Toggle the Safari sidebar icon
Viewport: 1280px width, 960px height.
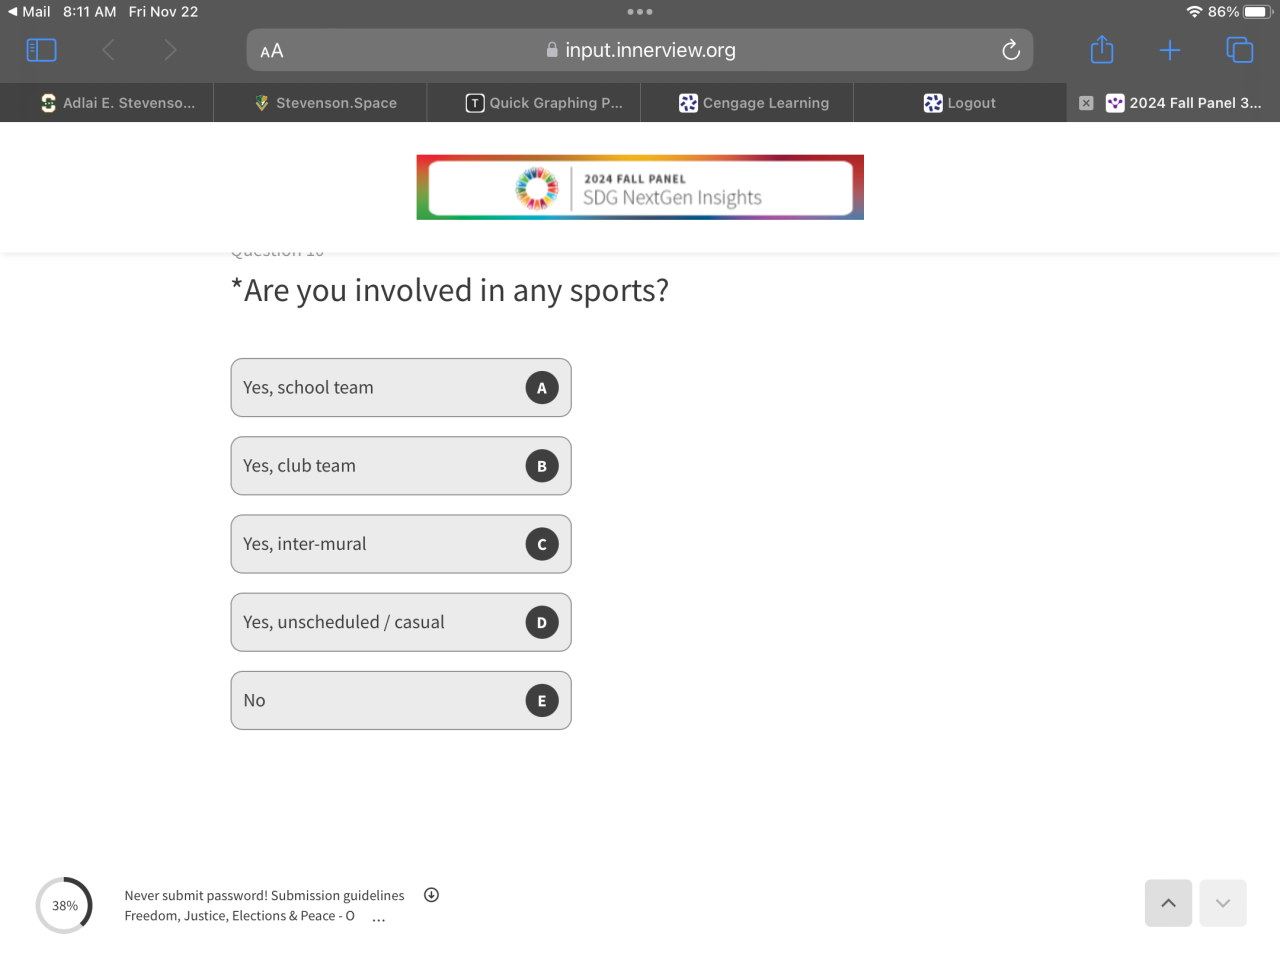pos(41,50)
